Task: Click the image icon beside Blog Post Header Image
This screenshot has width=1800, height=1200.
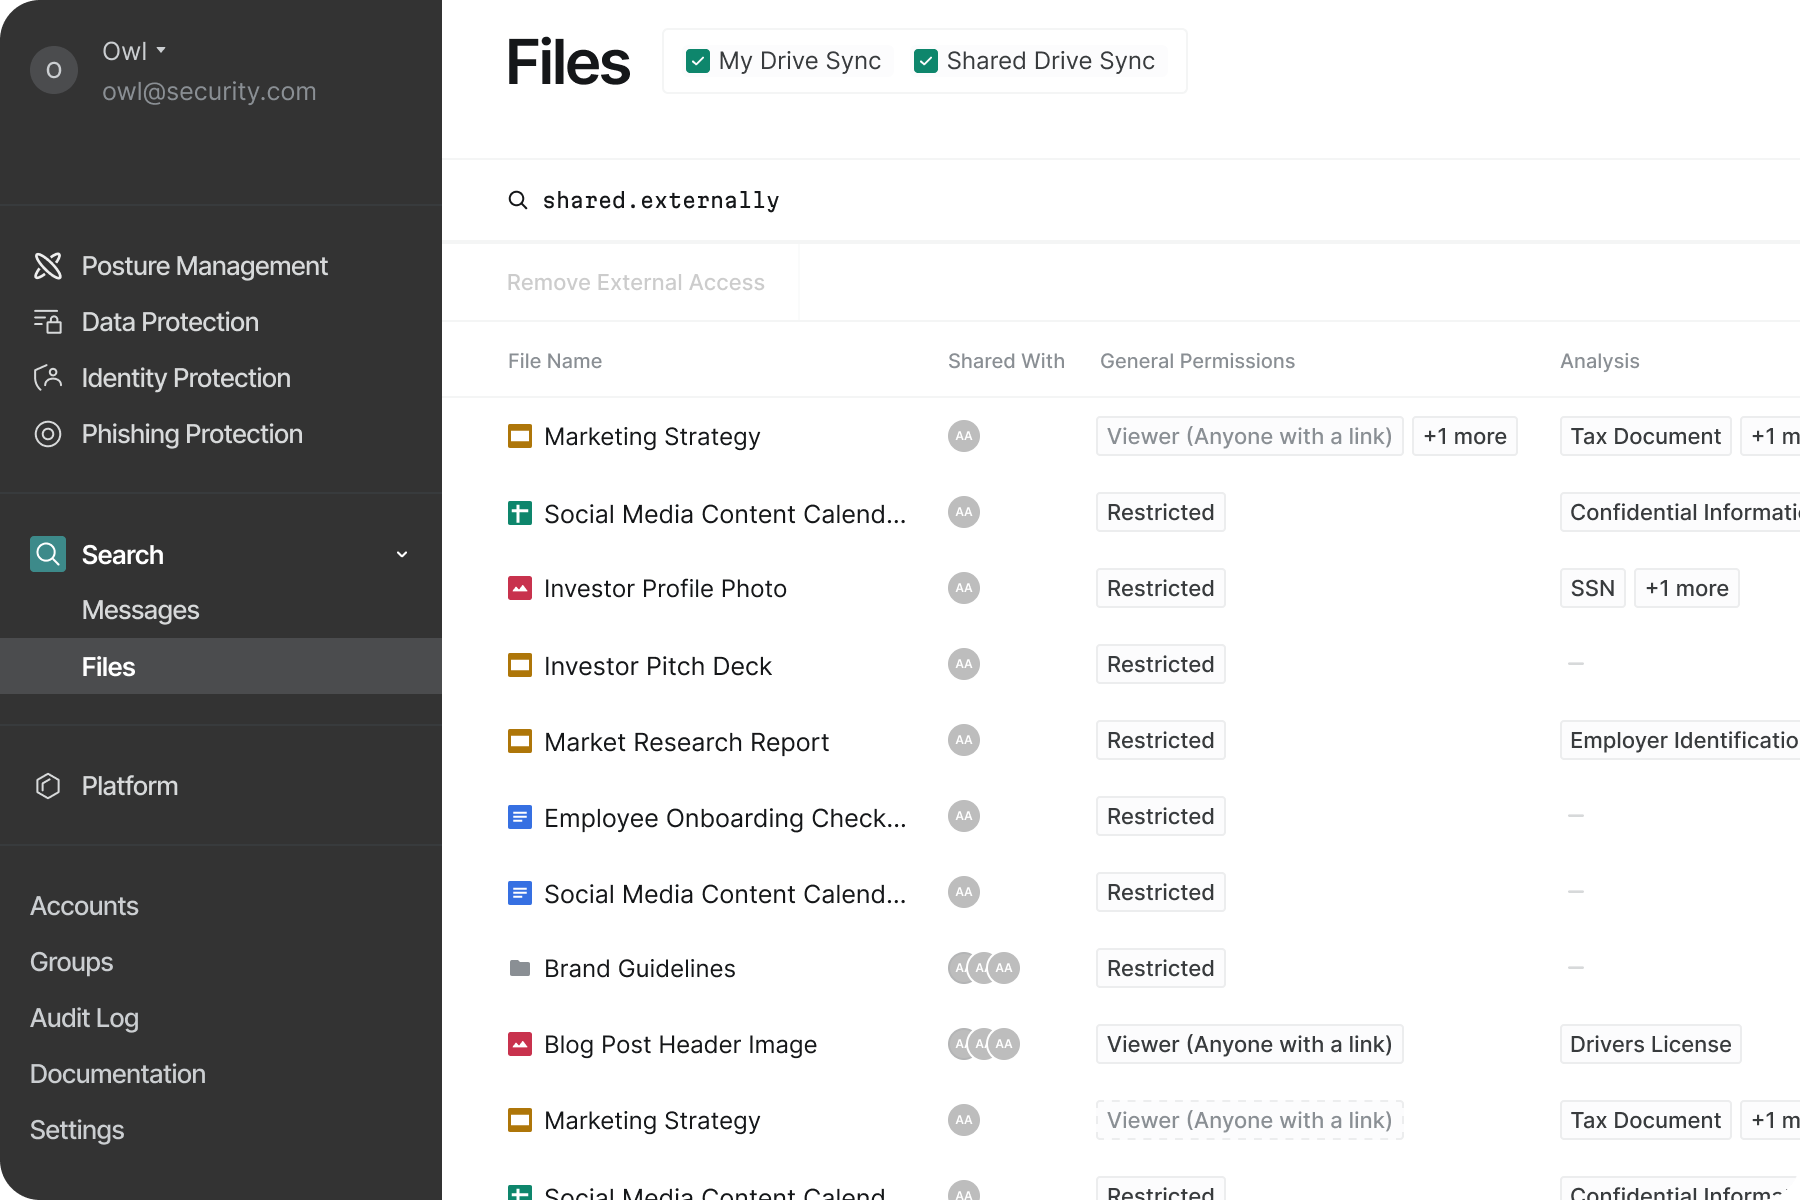Action: [520, 1044]
